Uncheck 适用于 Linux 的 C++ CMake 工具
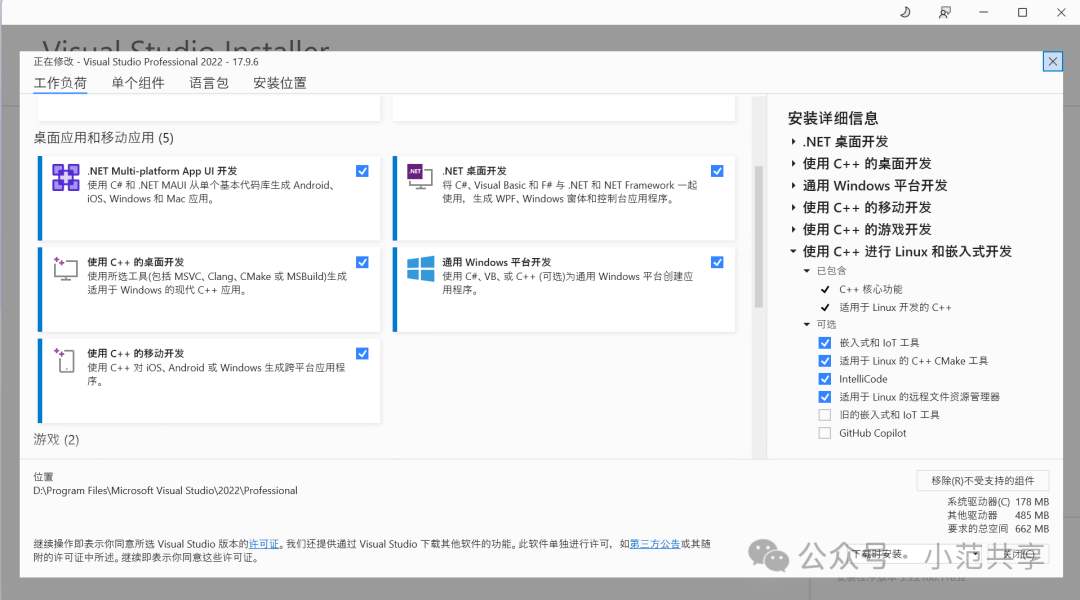1080x600 pixels. 824,360
